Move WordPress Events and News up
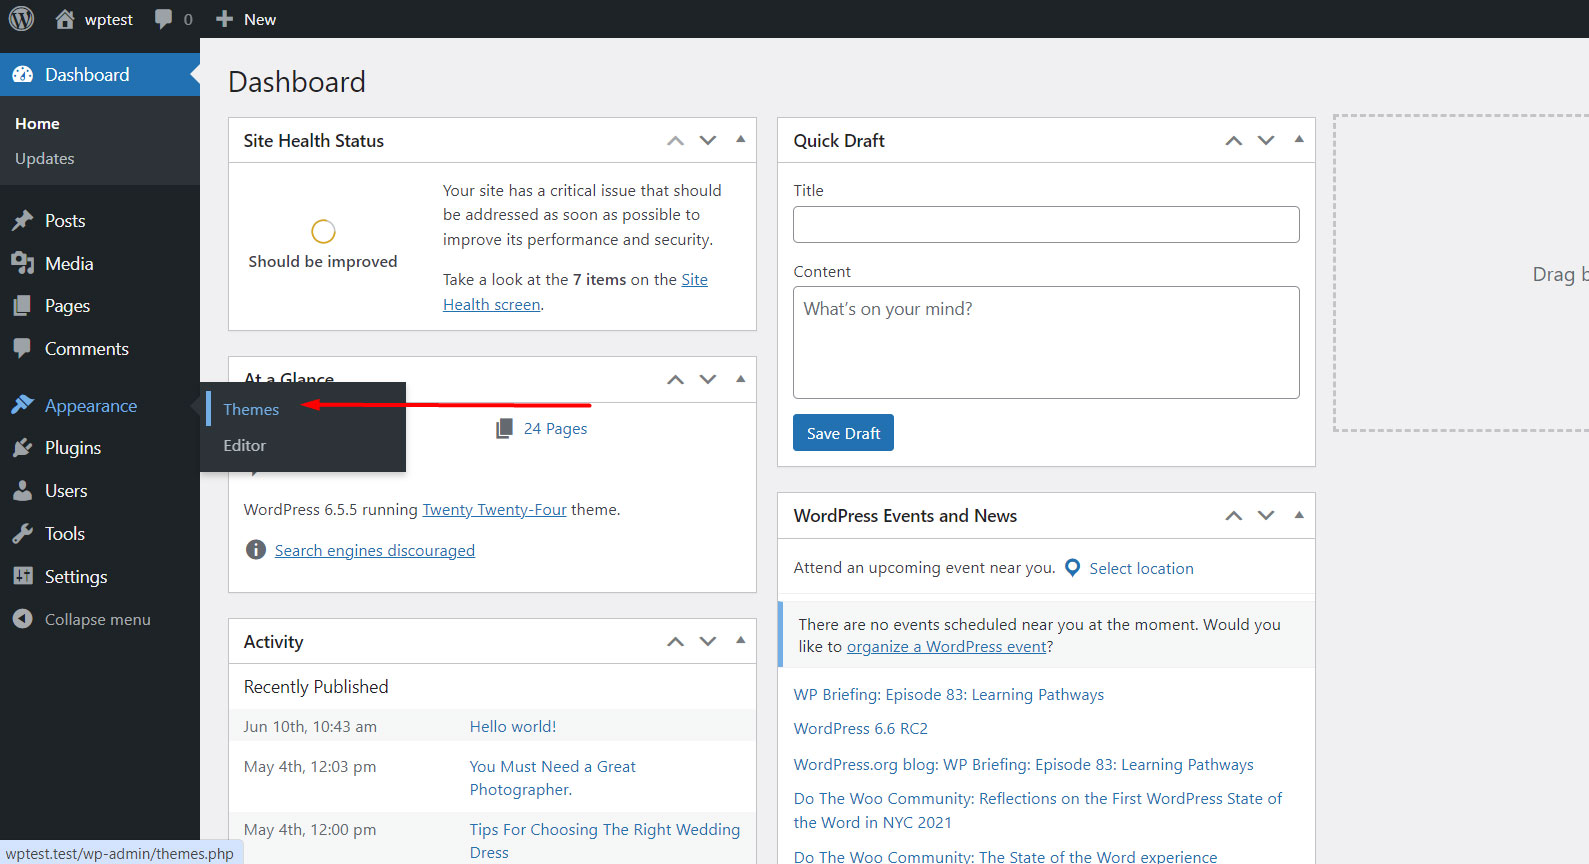 point(1234,515)
